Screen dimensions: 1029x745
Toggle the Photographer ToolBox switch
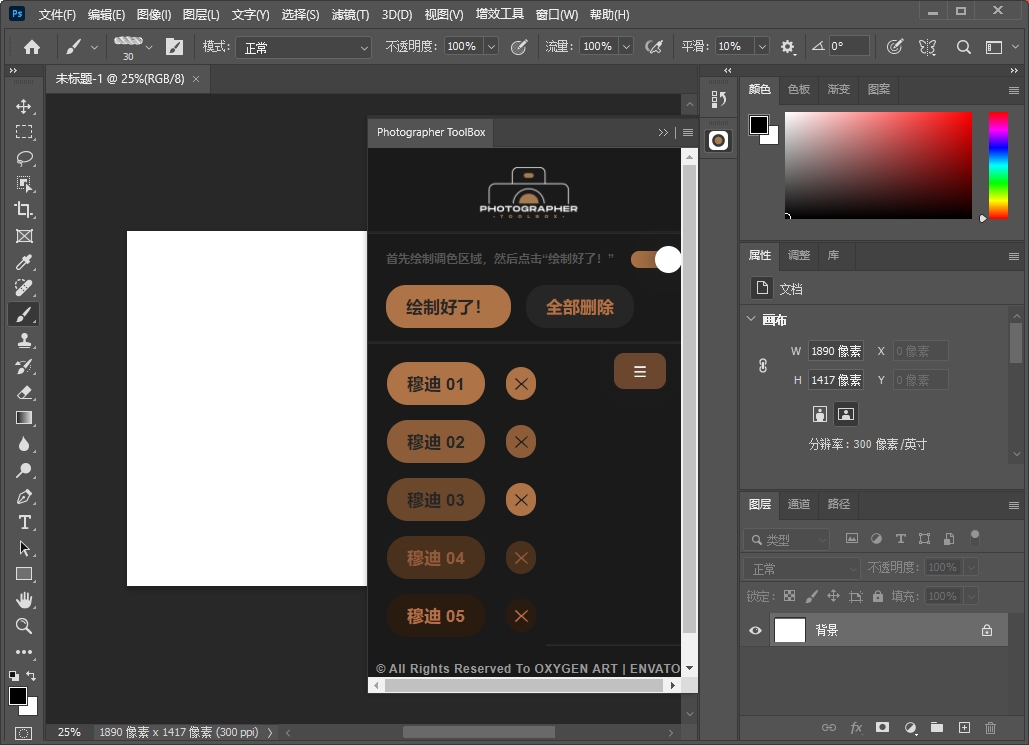point(656,259)
